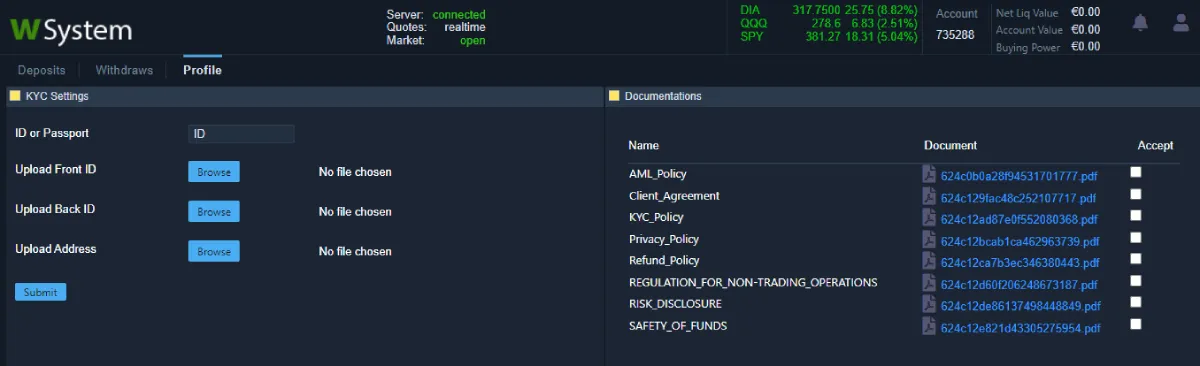Click the yellow KYC Settings panel icon
This screenshot has width=1200, height=366.
tap(15, 96)
